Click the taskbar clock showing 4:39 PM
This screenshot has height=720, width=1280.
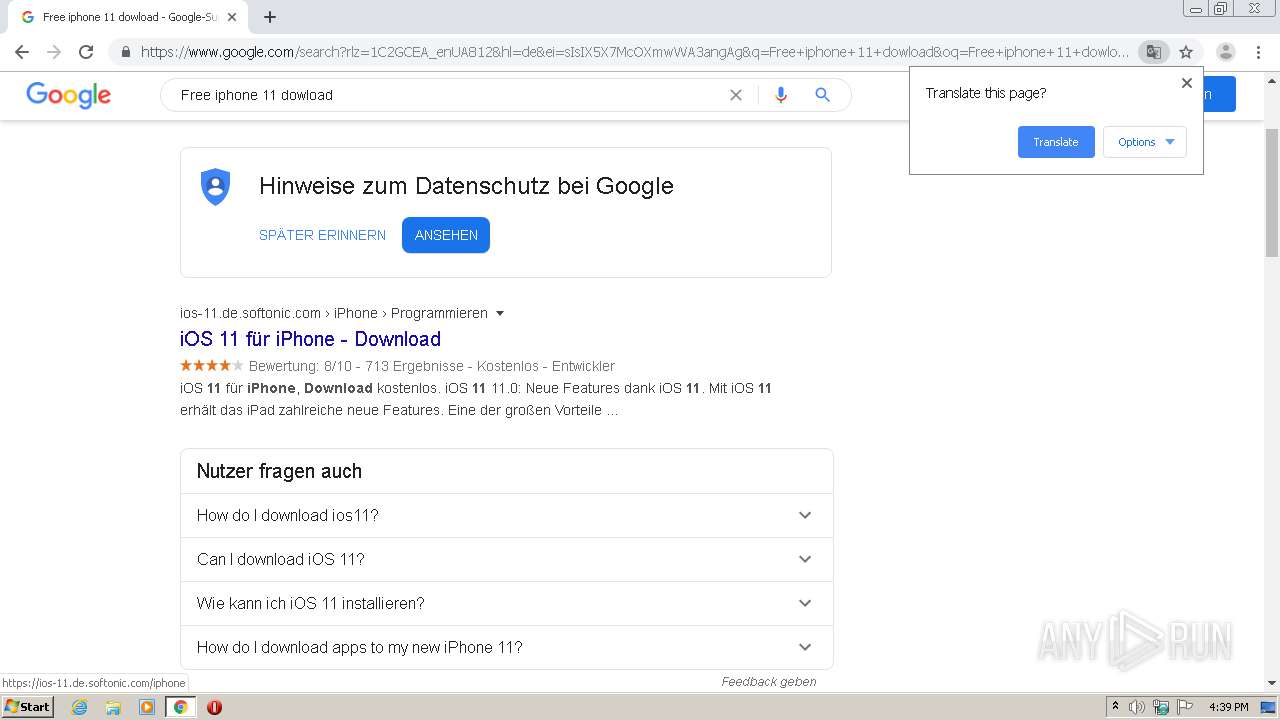click(x=1228, y=707)
